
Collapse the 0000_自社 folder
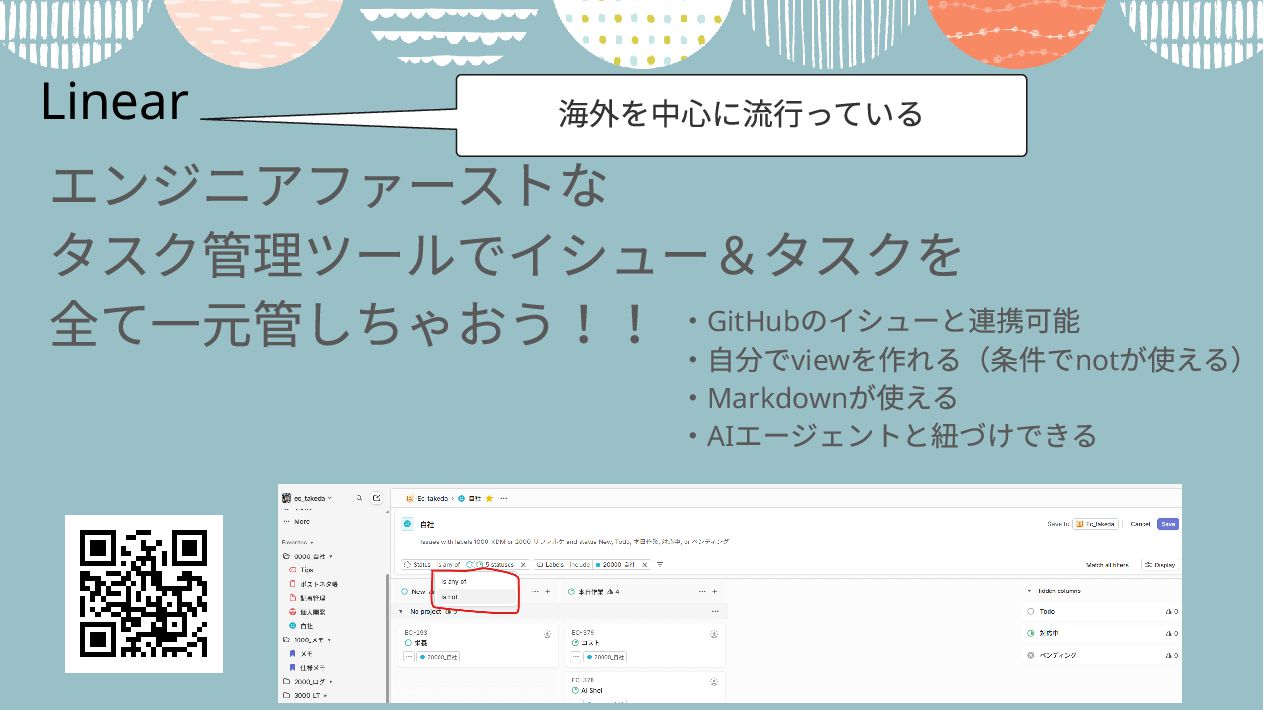[x=307, y=556]
